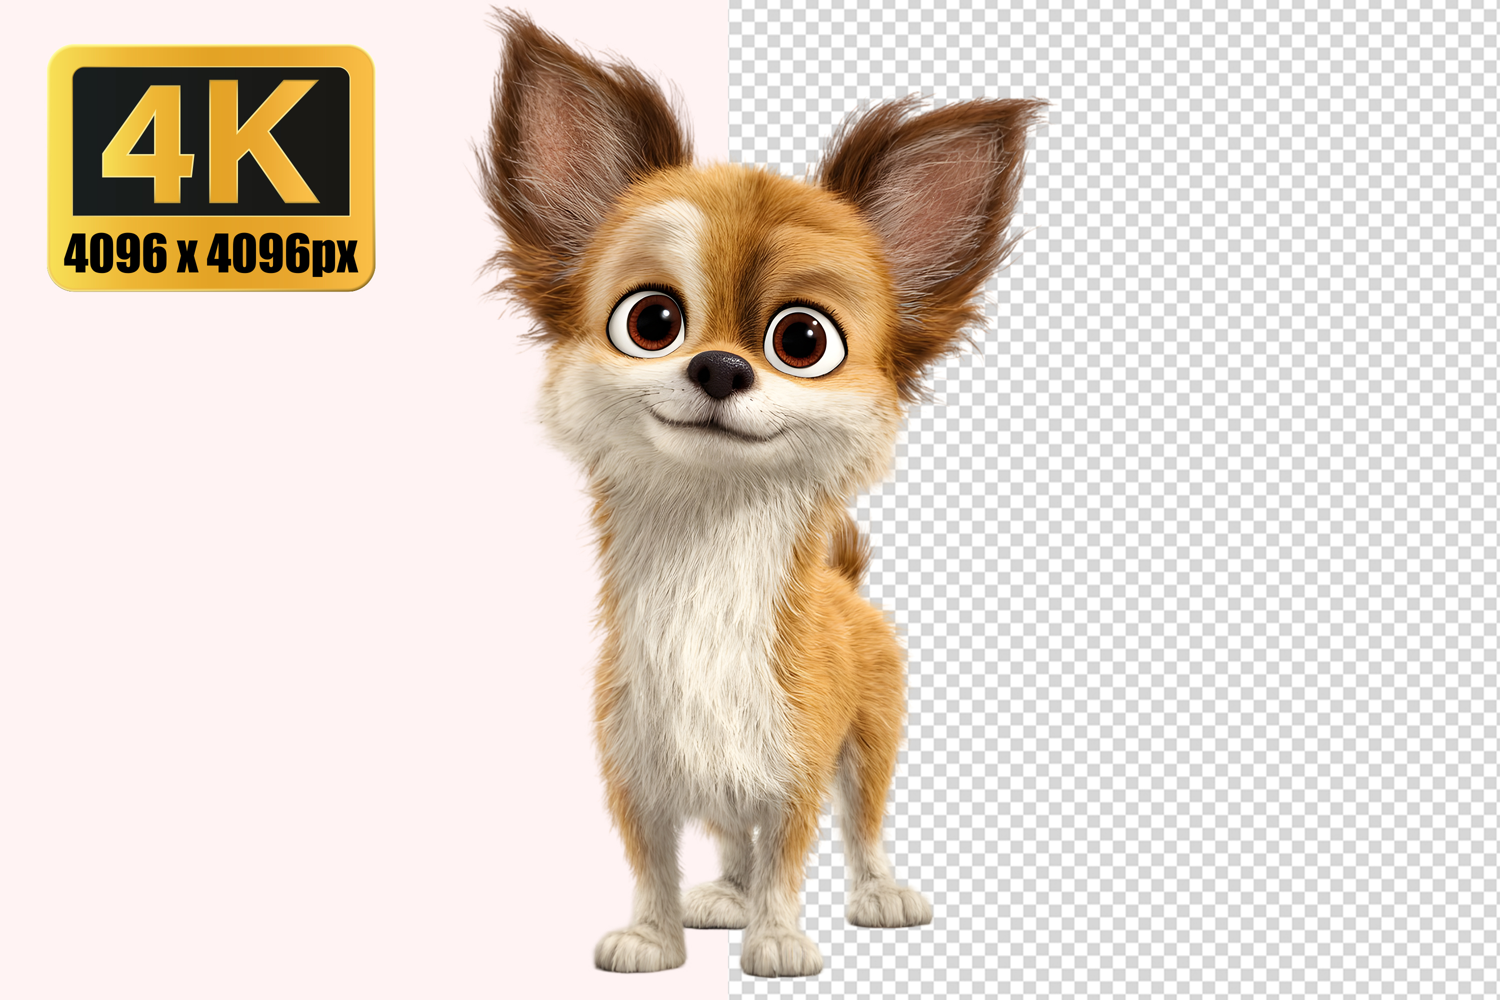Click the large '4' digit in the badge
Screen dimensions: 1500x1000
tap(150, 140)
